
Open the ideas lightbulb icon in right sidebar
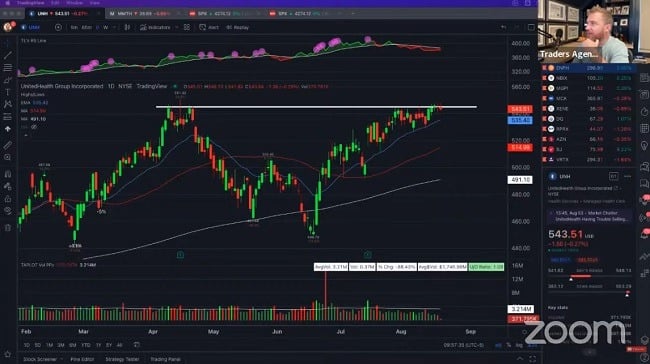pos(644,146)
